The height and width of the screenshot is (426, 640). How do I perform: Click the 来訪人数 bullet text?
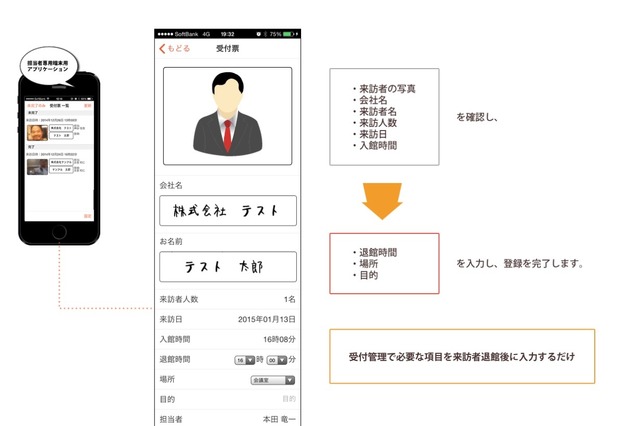click(x=378, y=123)
